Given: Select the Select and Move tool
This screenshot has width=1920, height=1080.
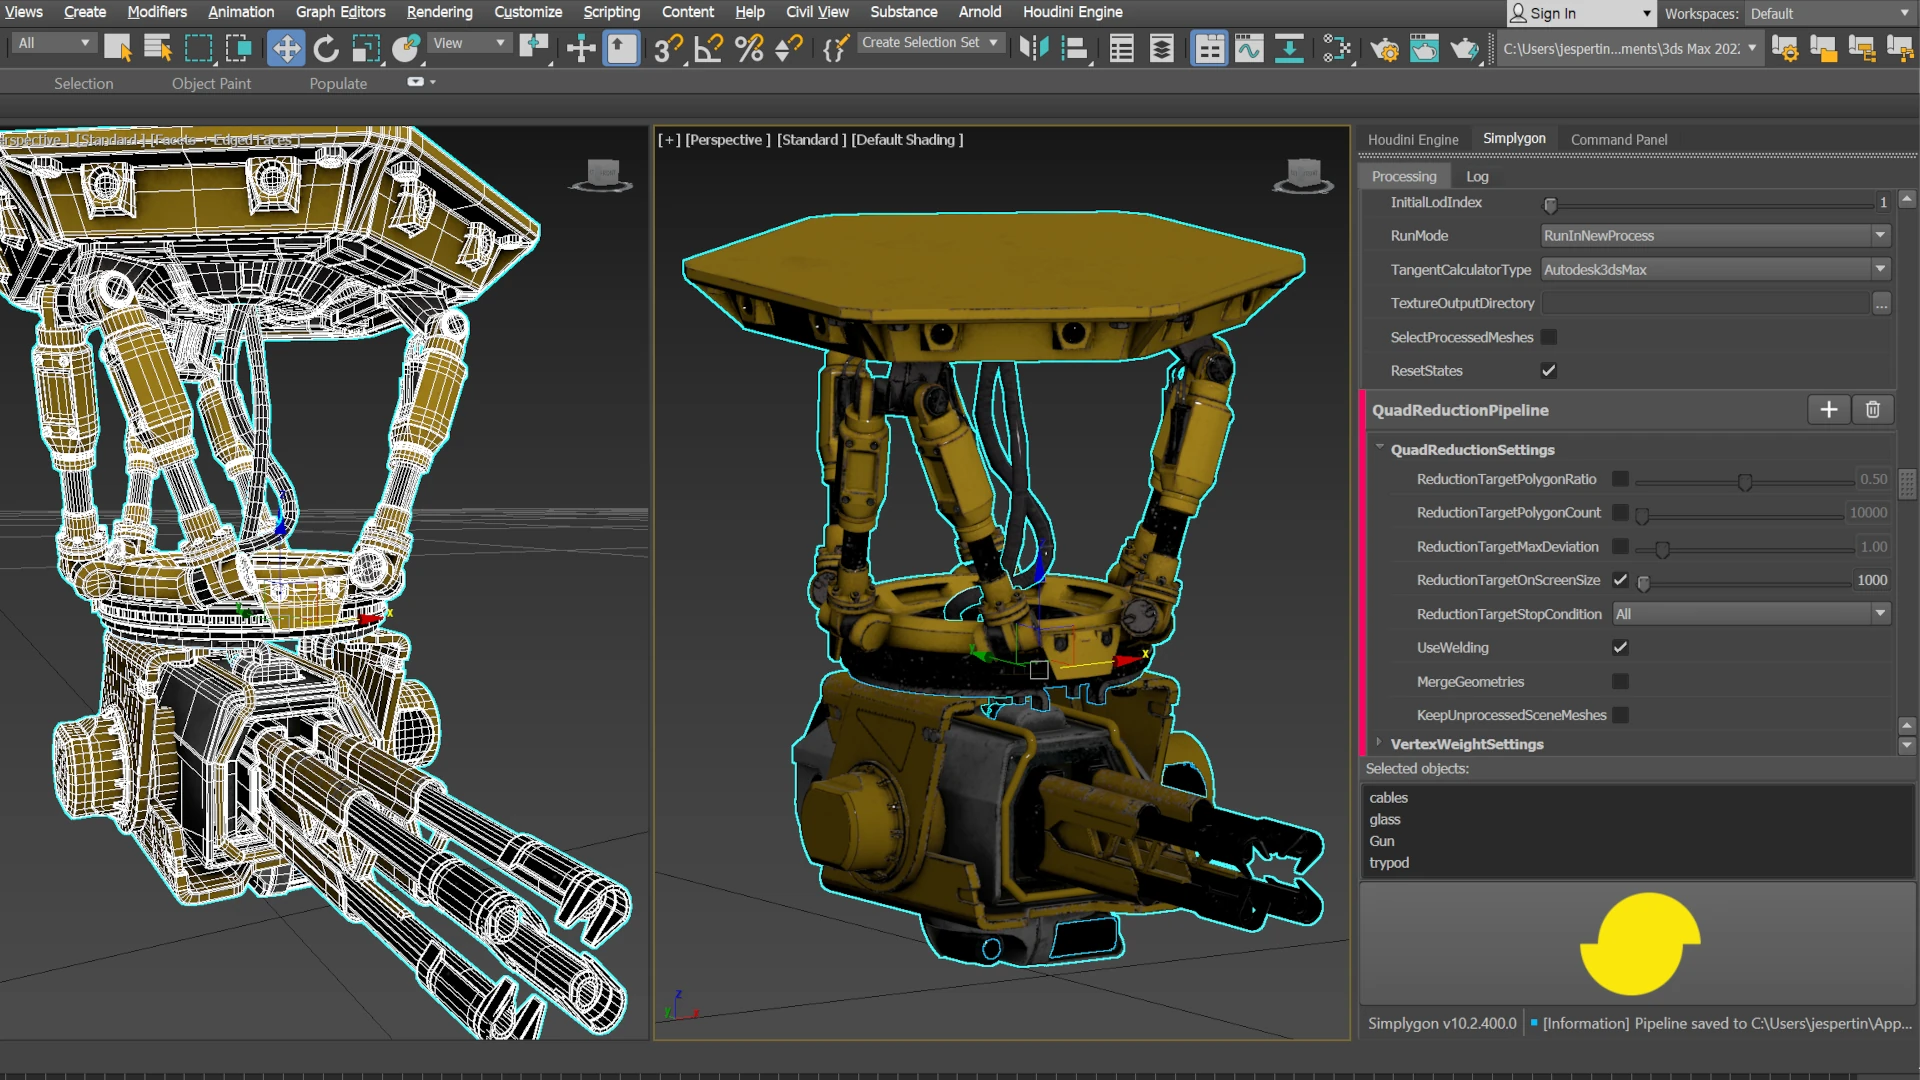Looking at the screenshot, I should click(286, 48).
